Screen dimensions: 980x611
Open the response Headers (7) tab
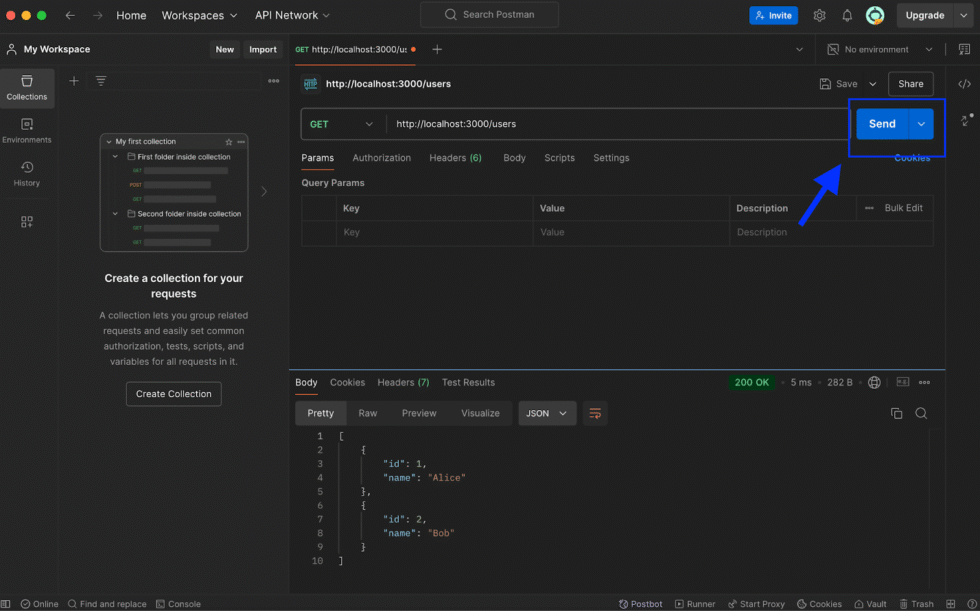click(403, 382)
